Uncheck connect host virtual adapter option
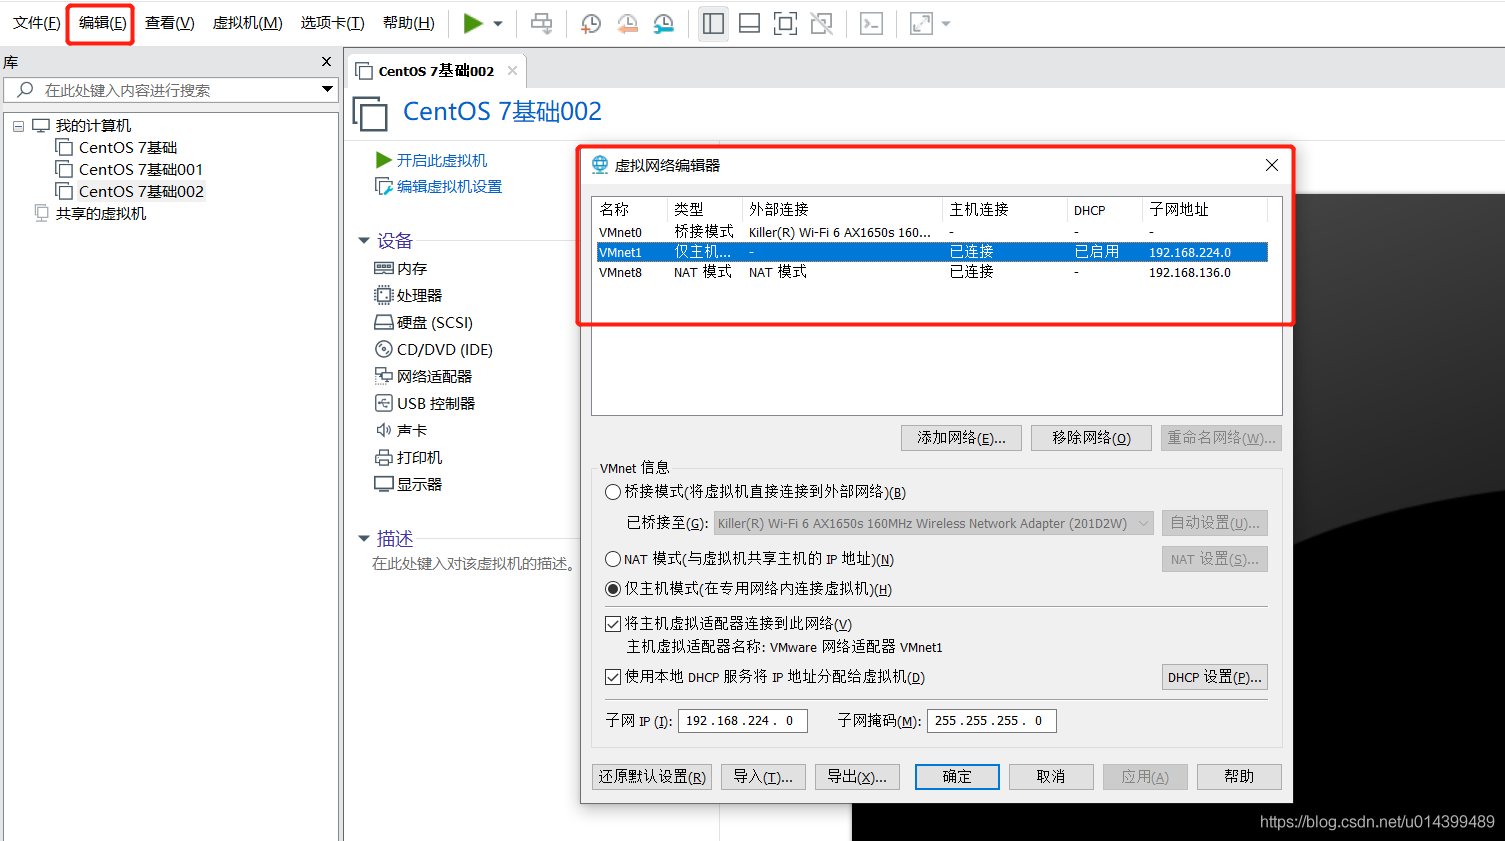Screen dimensions: 1505x841 (x=612, y=623)
